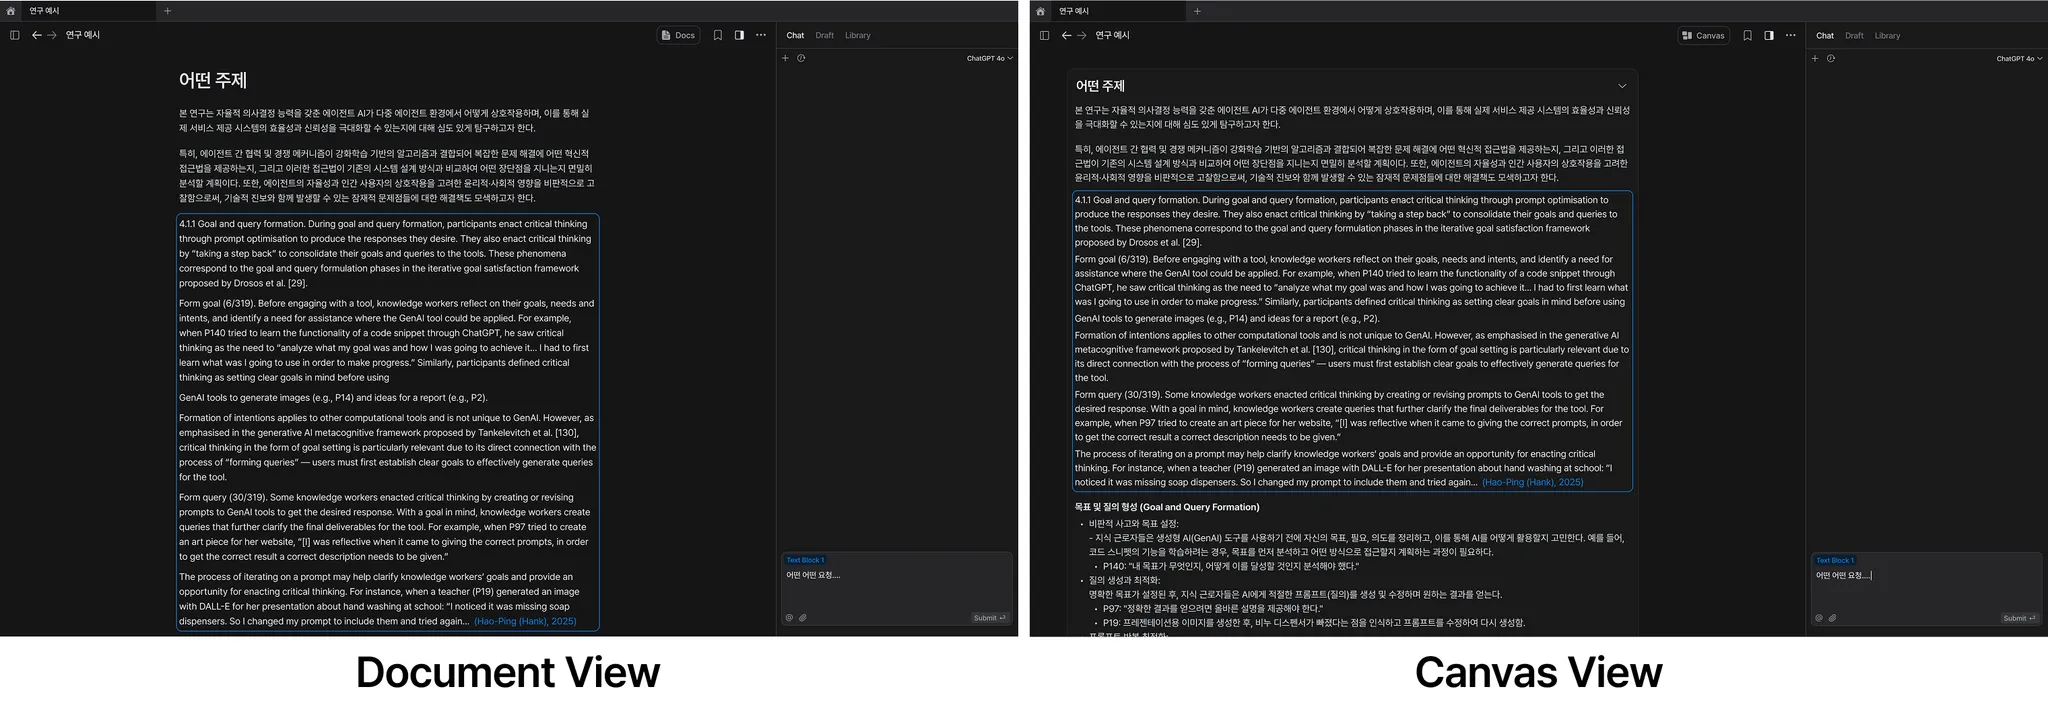Click the @ mention icon in Canvas View chat
Viewport: 2048px width, 710px height.
[x=1819, y=618]
